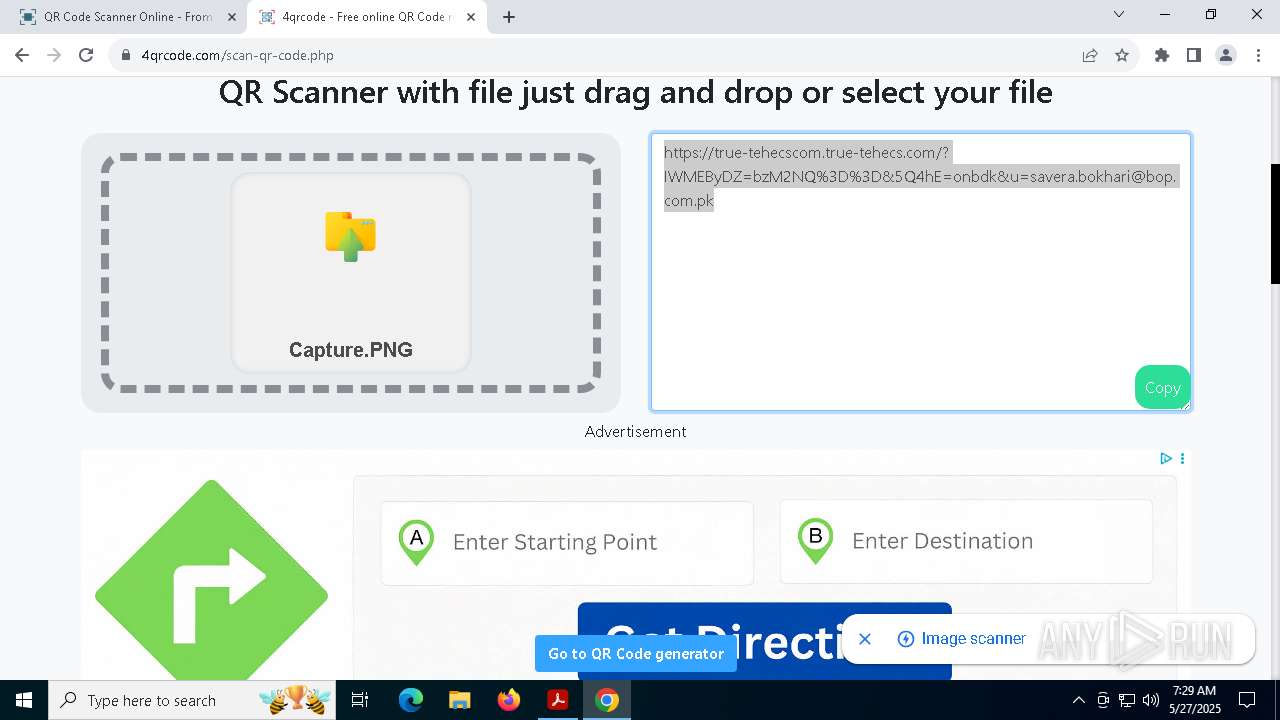Launch Microsoft Edge from the taskbar
Screen dimensions: 1280x720
coord(411,700)
